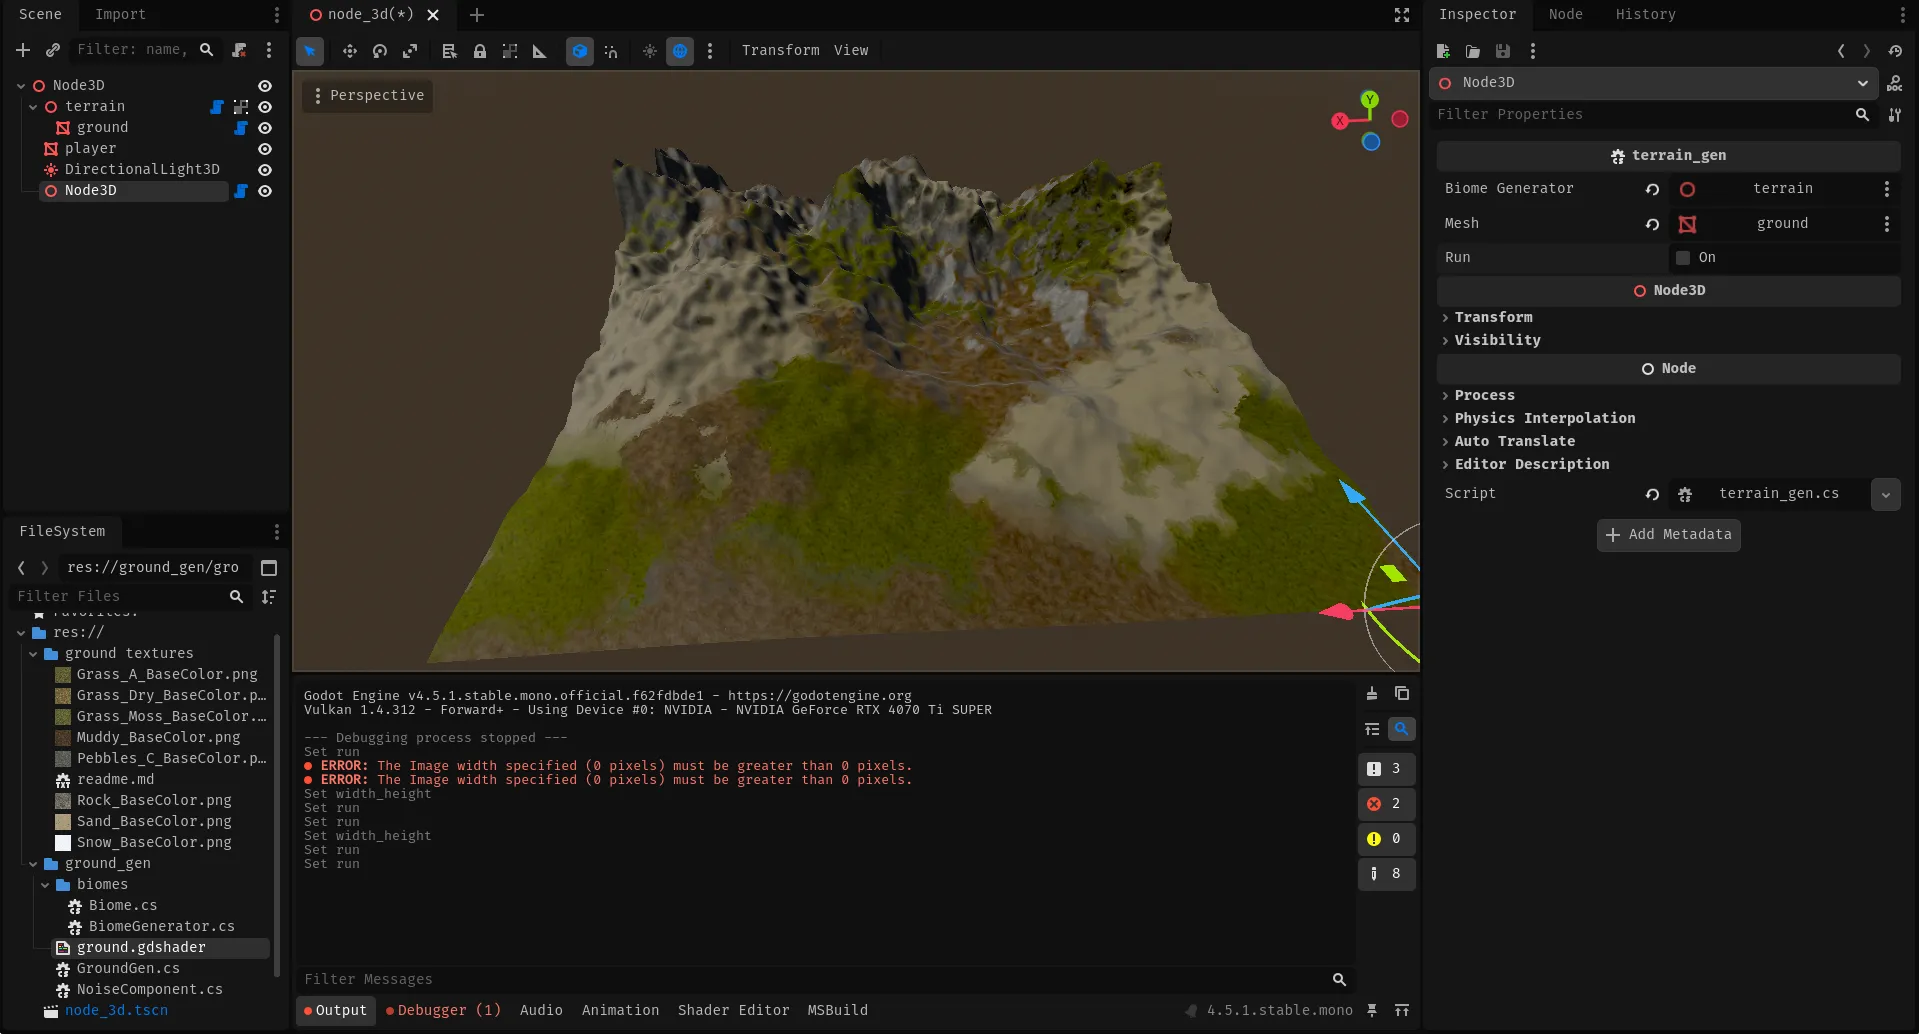Screen dimensions: 1919x1034
Task: Toggle error messages filter in output
Action: point(1386,804)
